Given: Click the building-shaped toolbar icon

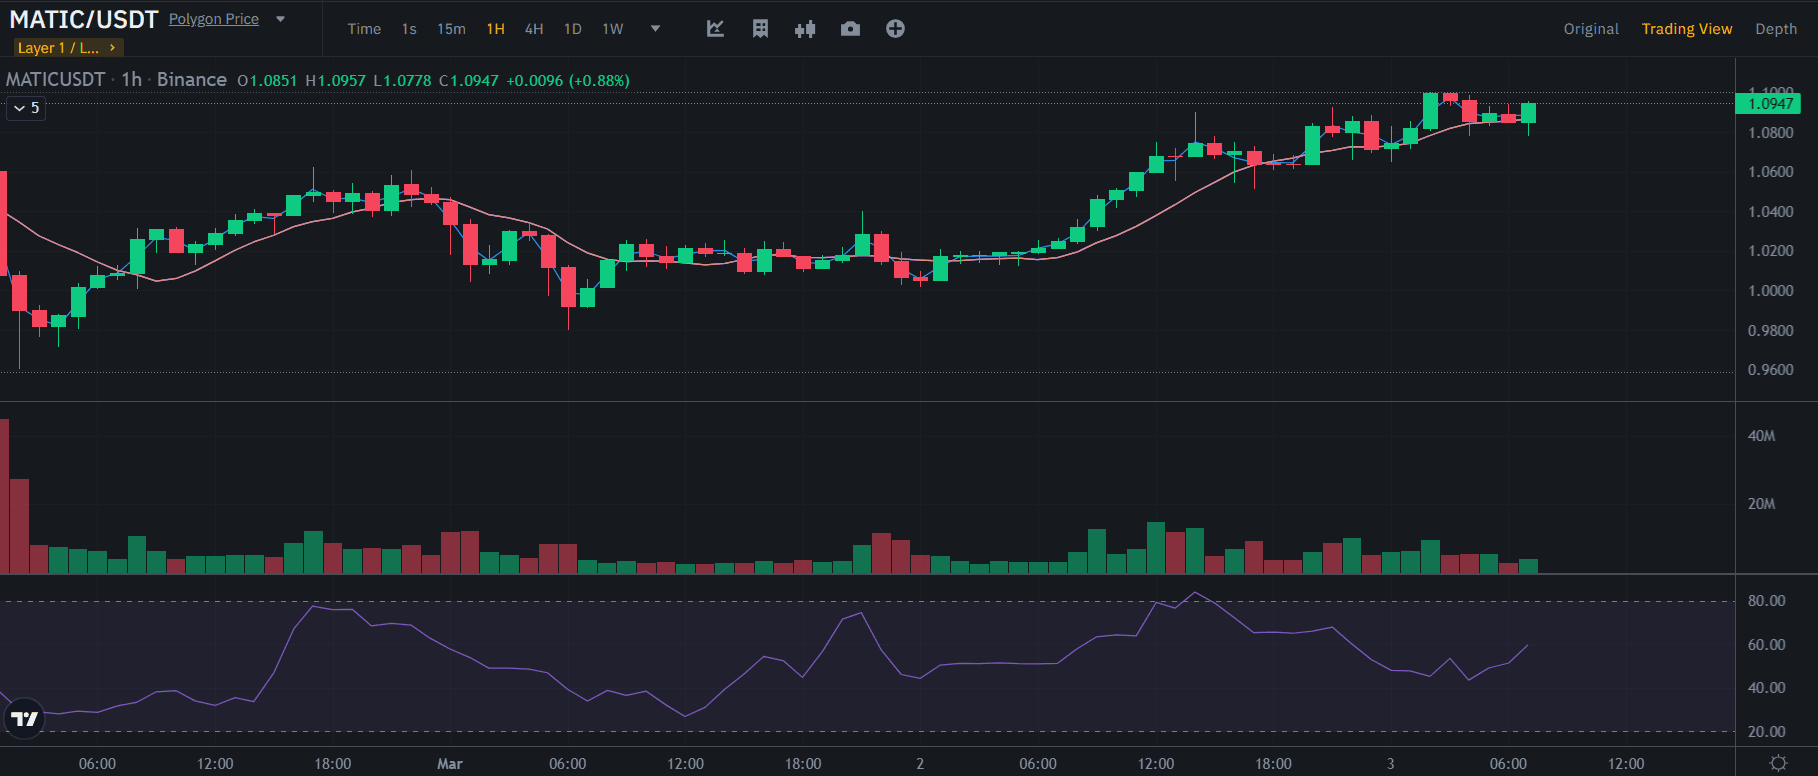Looking at the screenshot, I should pos(760,29).
